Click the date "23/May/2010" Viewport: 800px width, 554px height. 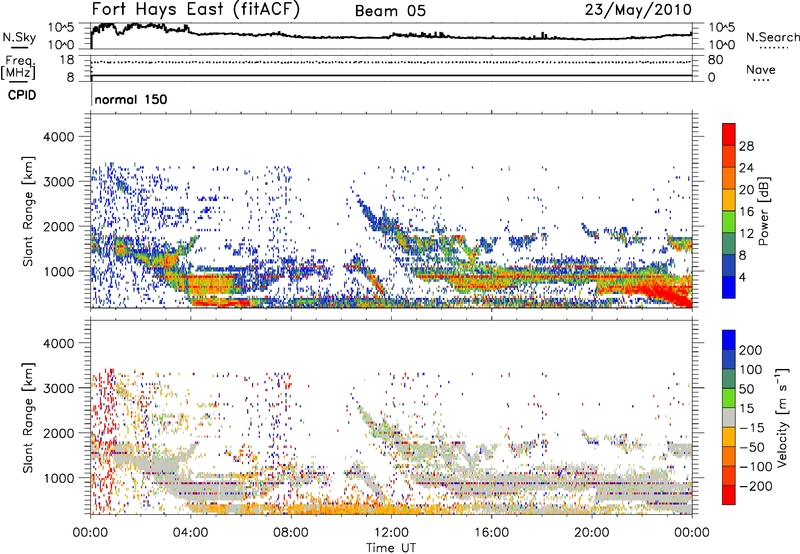(x=638, y=10)
